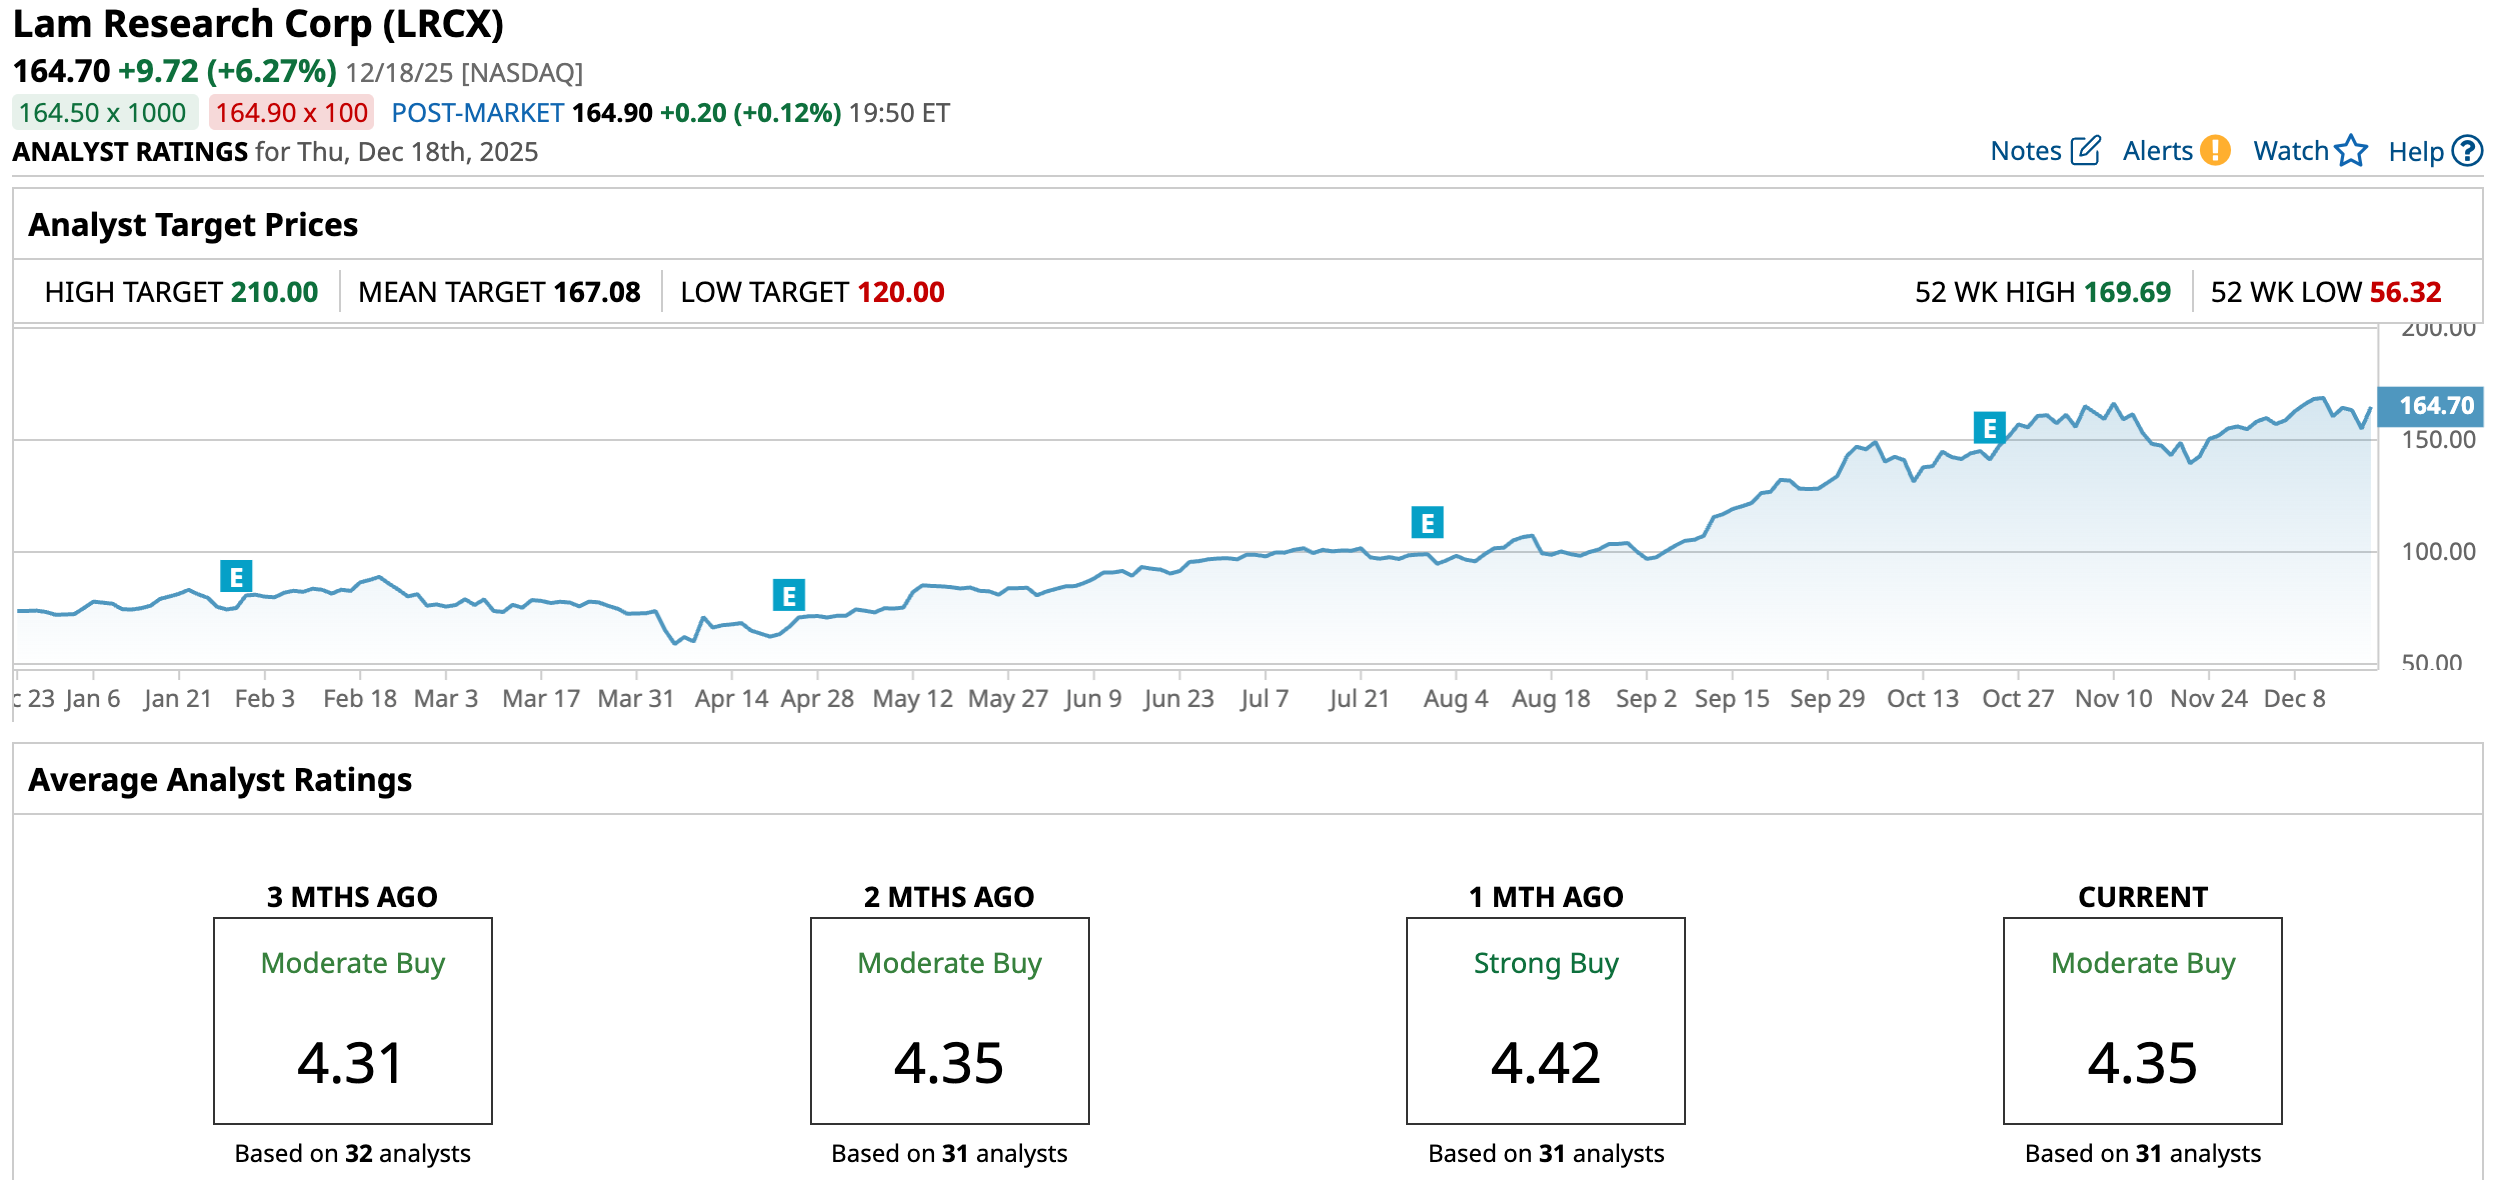Viewport: 2496px width, 1180px height.
Task: Select the 3 MTHS AGO rating box
Action: point(352,1020)
